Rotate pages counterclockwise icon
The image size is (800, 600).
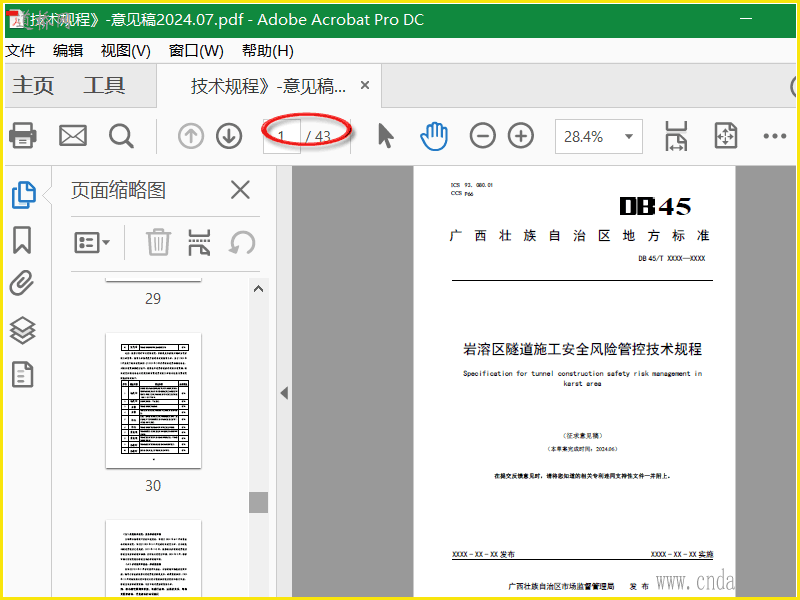(242, 242)
